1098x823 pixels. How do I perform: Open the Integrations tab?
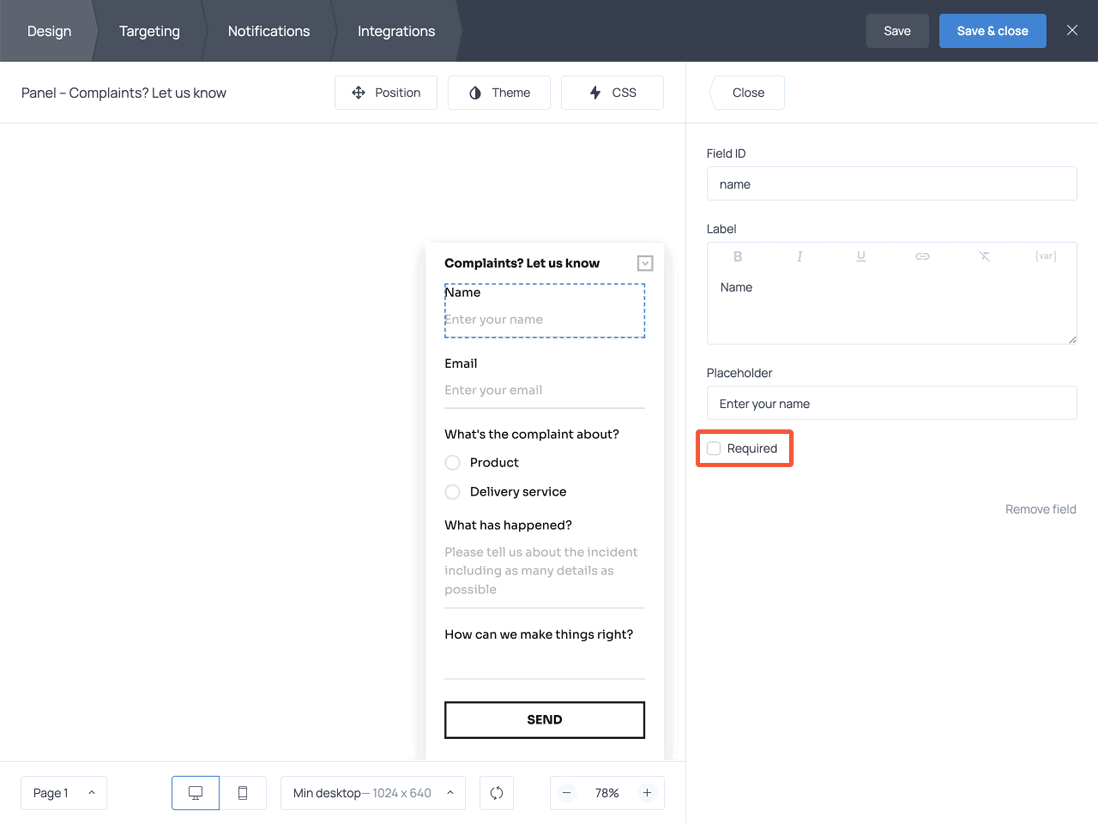396,30
